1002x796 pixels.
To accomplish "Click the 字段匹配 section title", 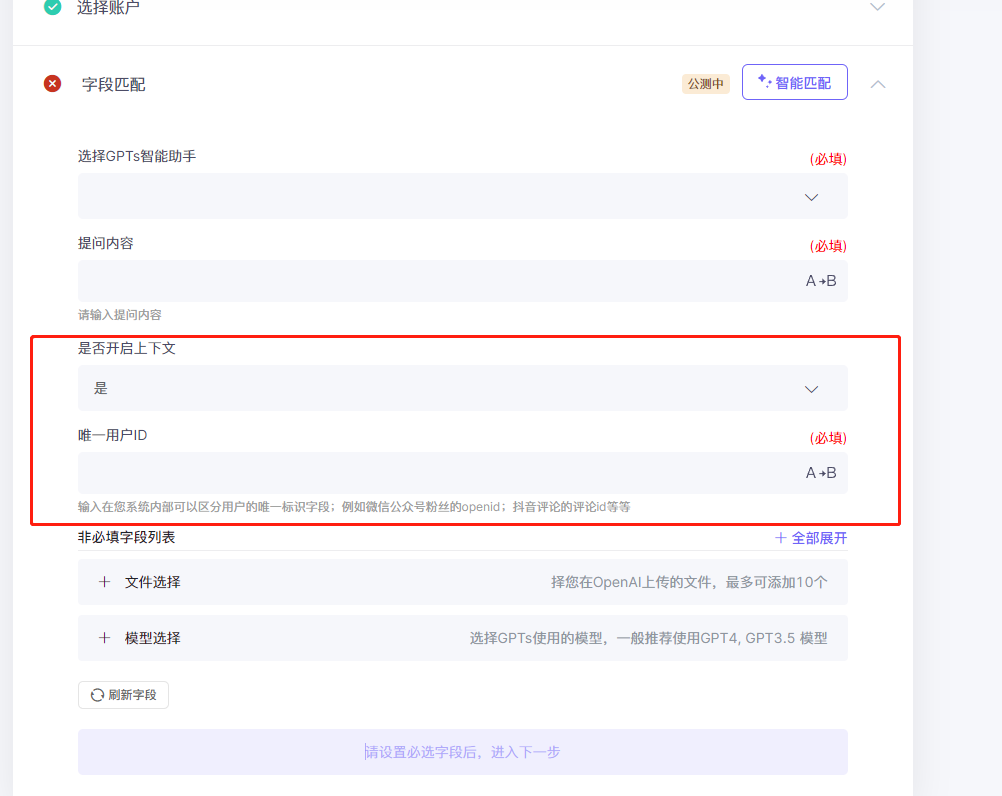I will click(113, 84).
